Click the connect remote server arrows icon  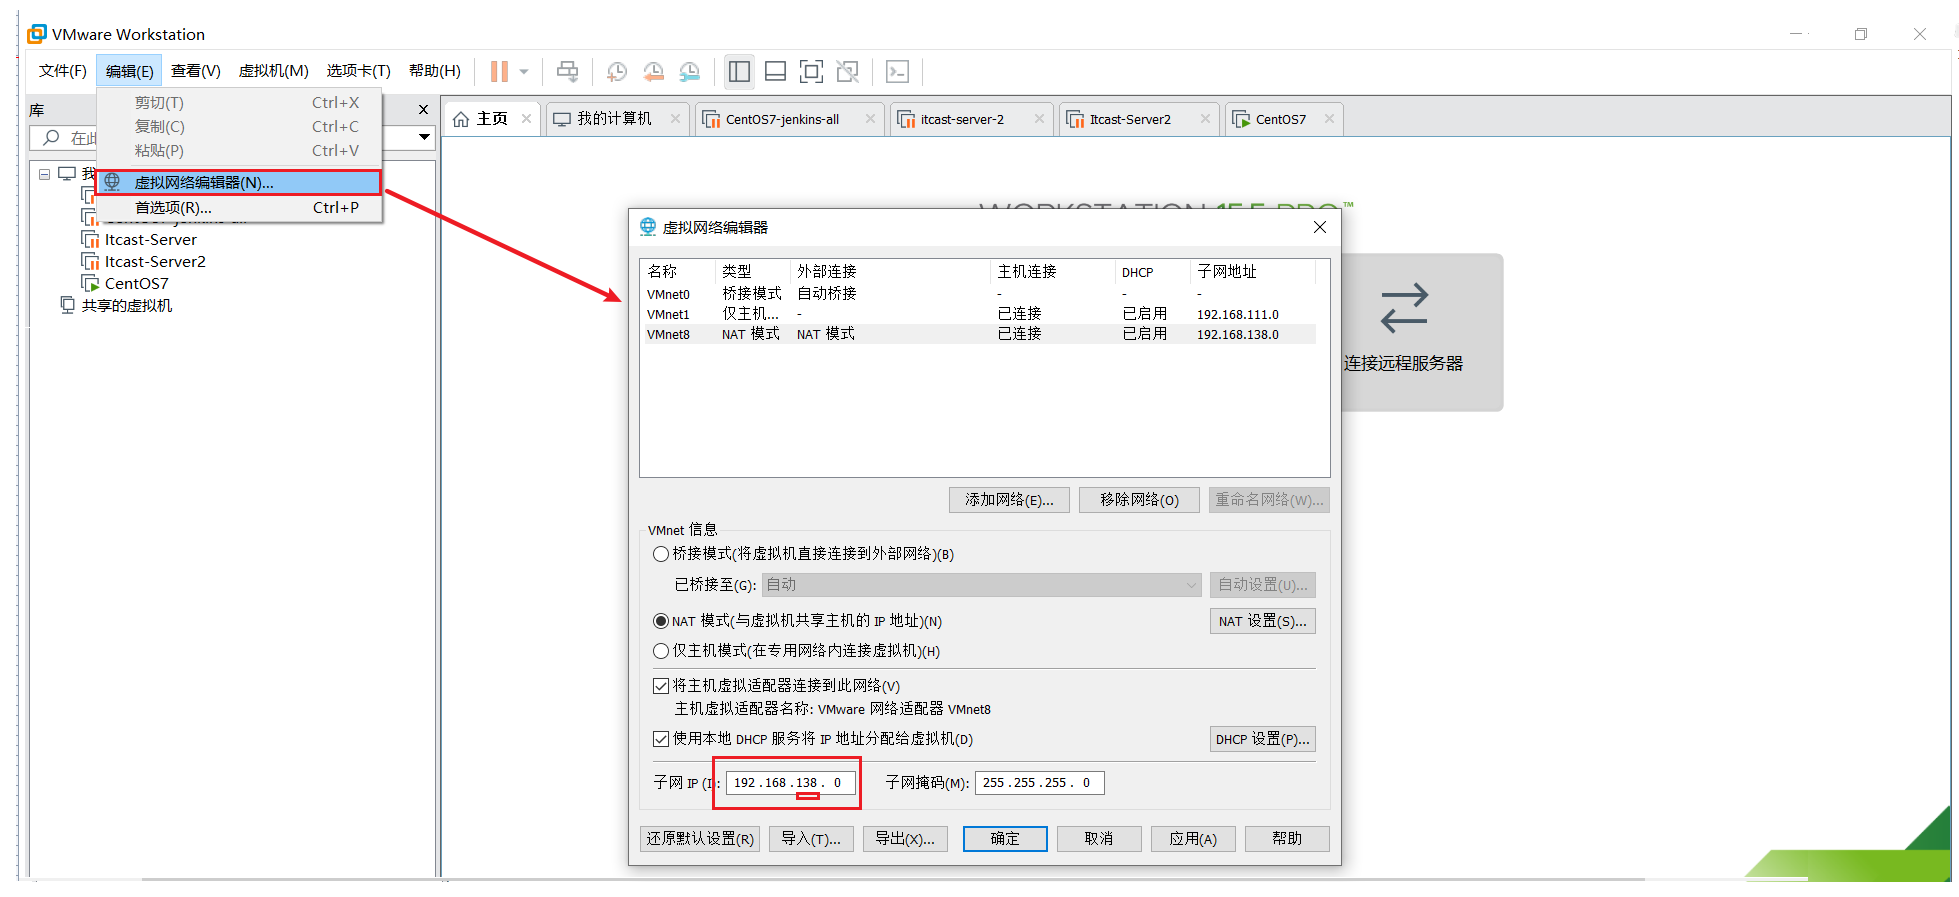(1403, 308)
